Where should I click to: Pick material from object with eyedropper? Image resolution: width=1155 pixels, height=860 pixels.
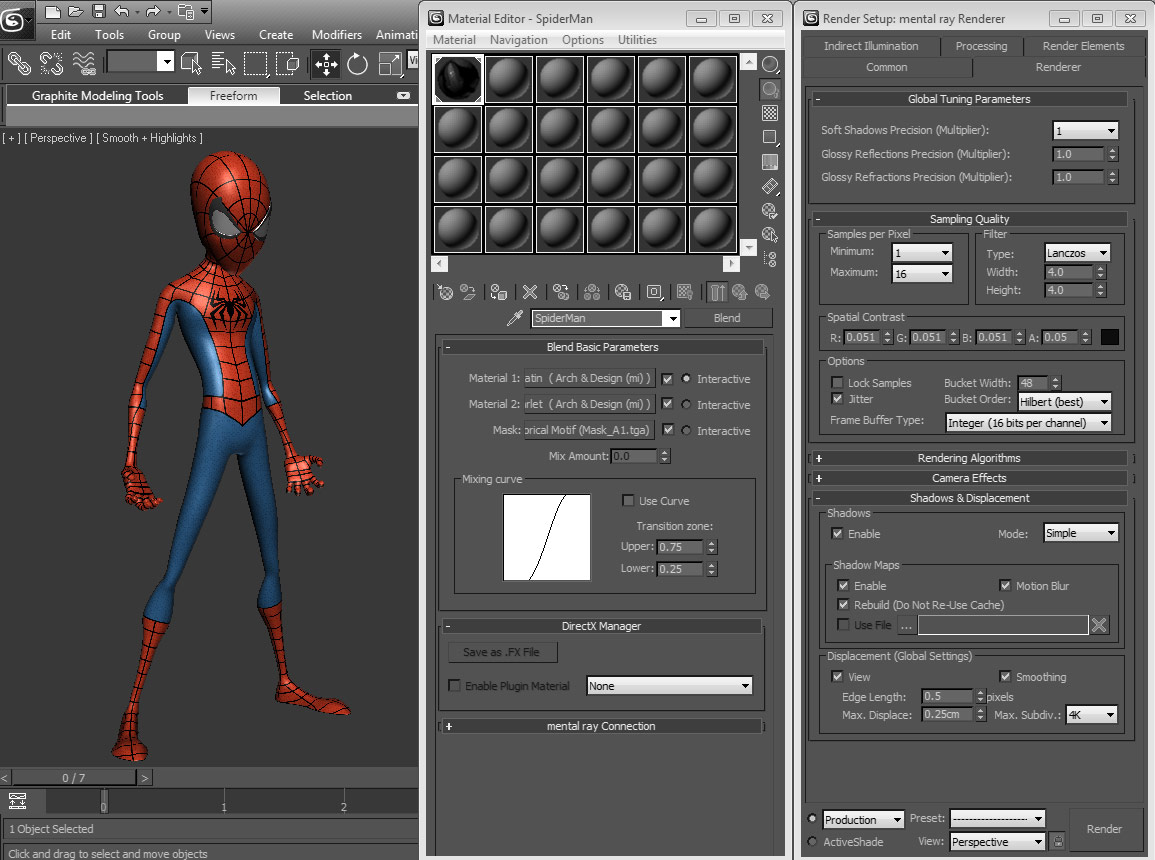tap(515, 318)
